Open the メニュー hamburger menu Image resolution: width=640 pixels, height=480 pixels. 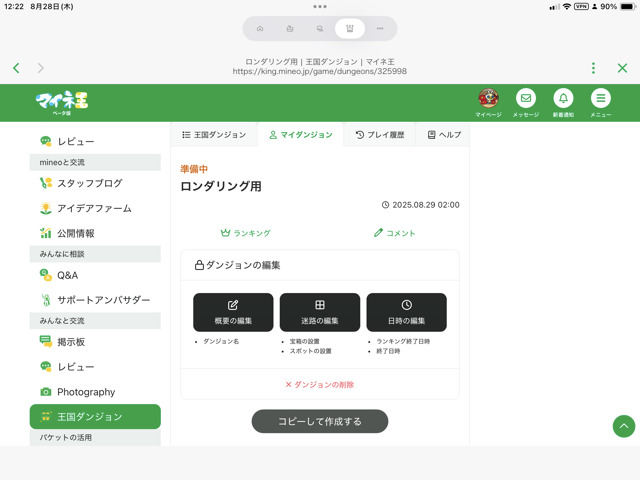click(600, 98)
